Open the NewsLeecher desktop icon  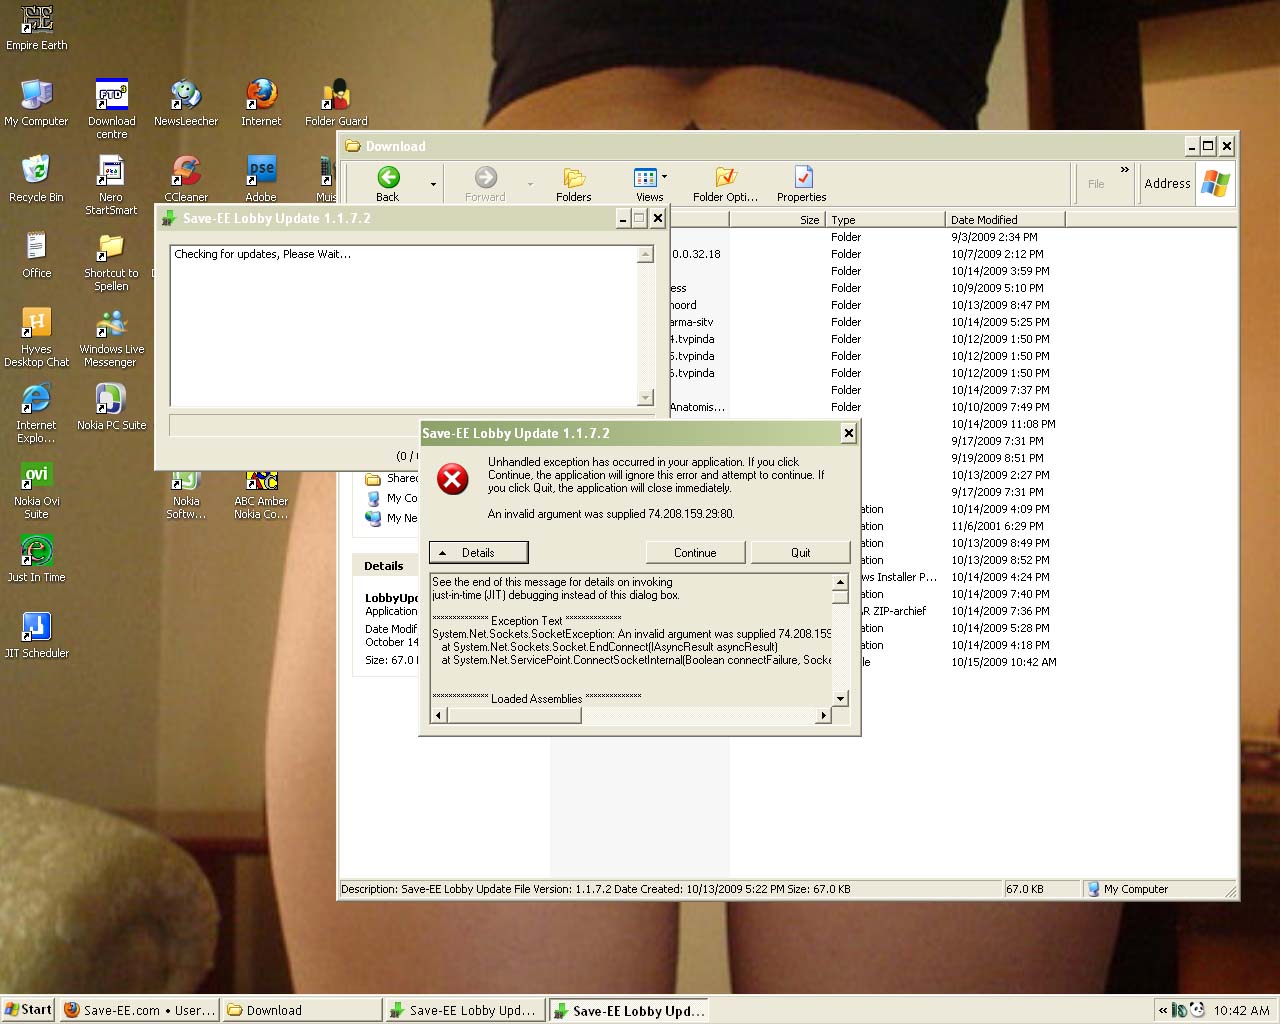click(x=186, y=102)
